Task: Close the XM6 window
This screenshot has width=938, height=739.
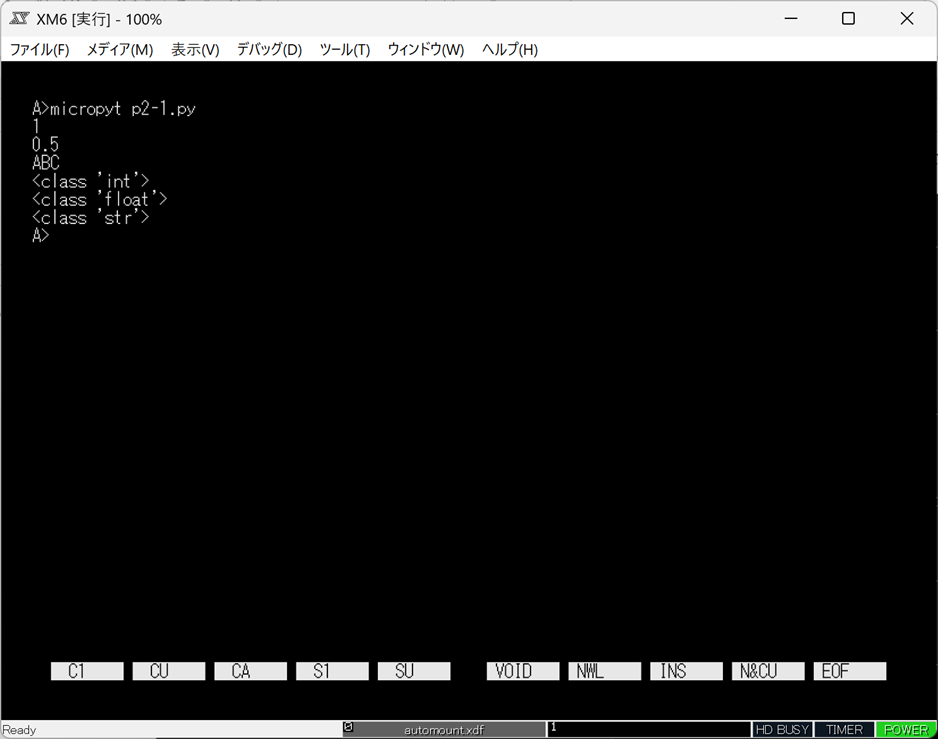Action: click(x=907, y=19)
